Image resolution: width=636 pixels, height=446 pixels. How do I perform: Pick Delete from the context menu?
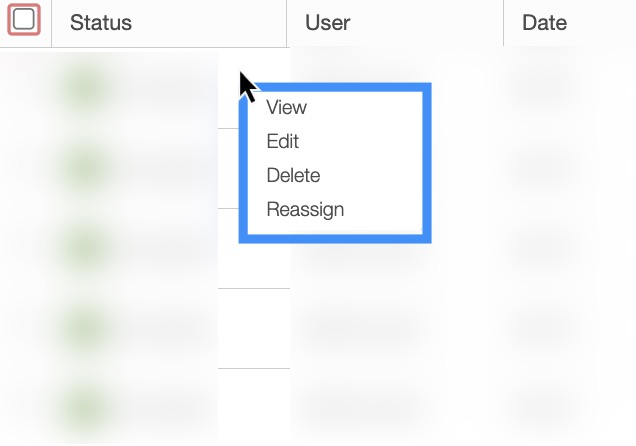(x=293, y=176)
